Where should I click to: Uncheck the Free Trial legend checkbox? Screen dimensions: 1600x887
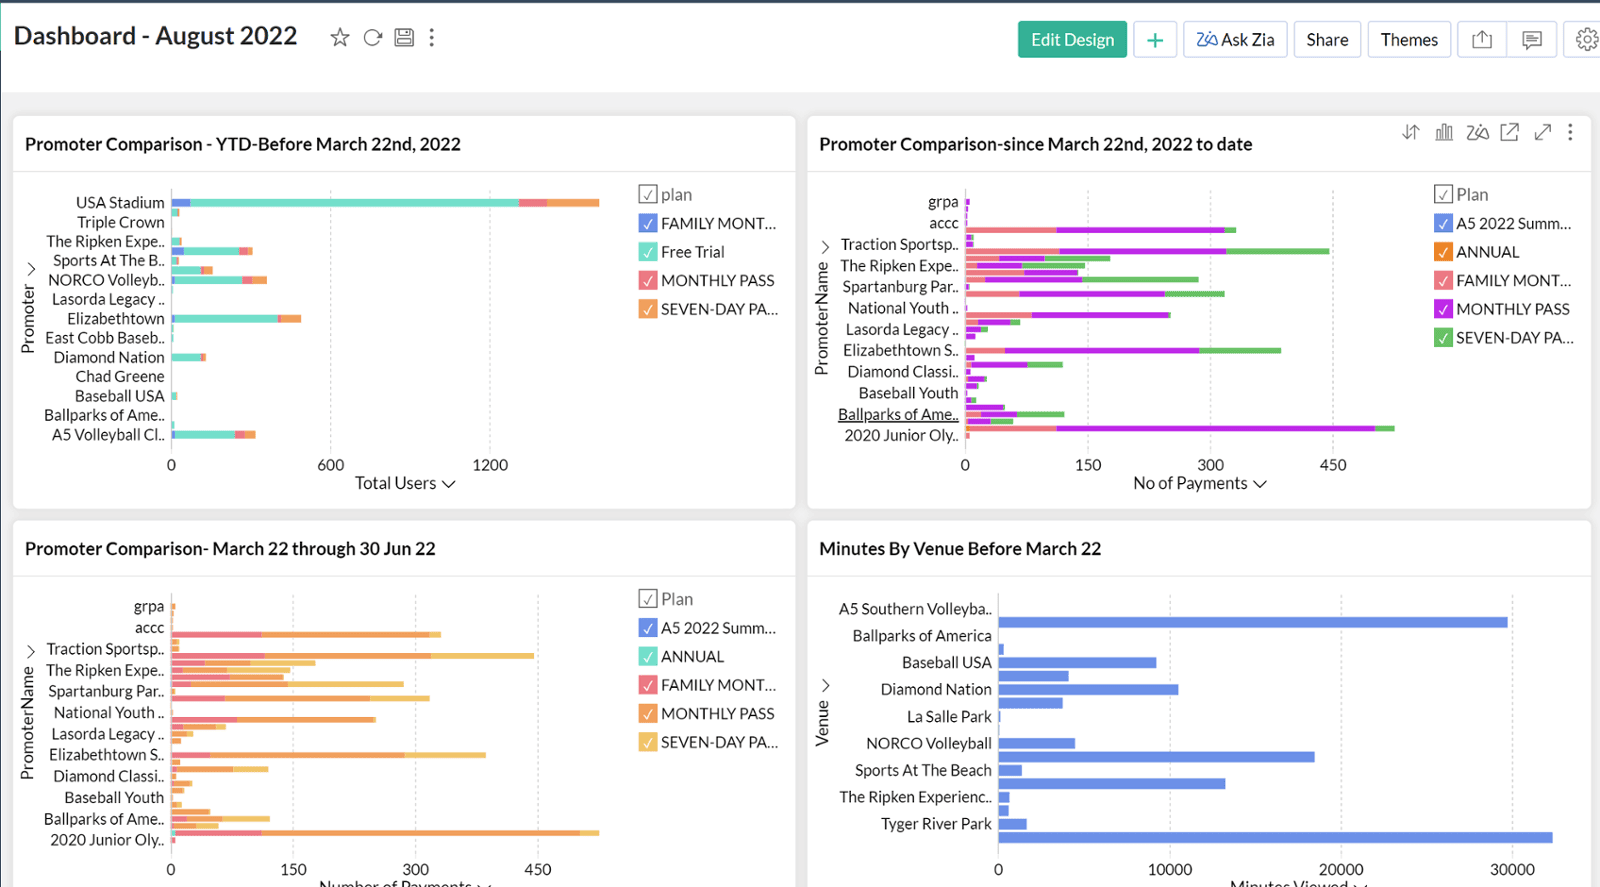[x=648, y=252]
